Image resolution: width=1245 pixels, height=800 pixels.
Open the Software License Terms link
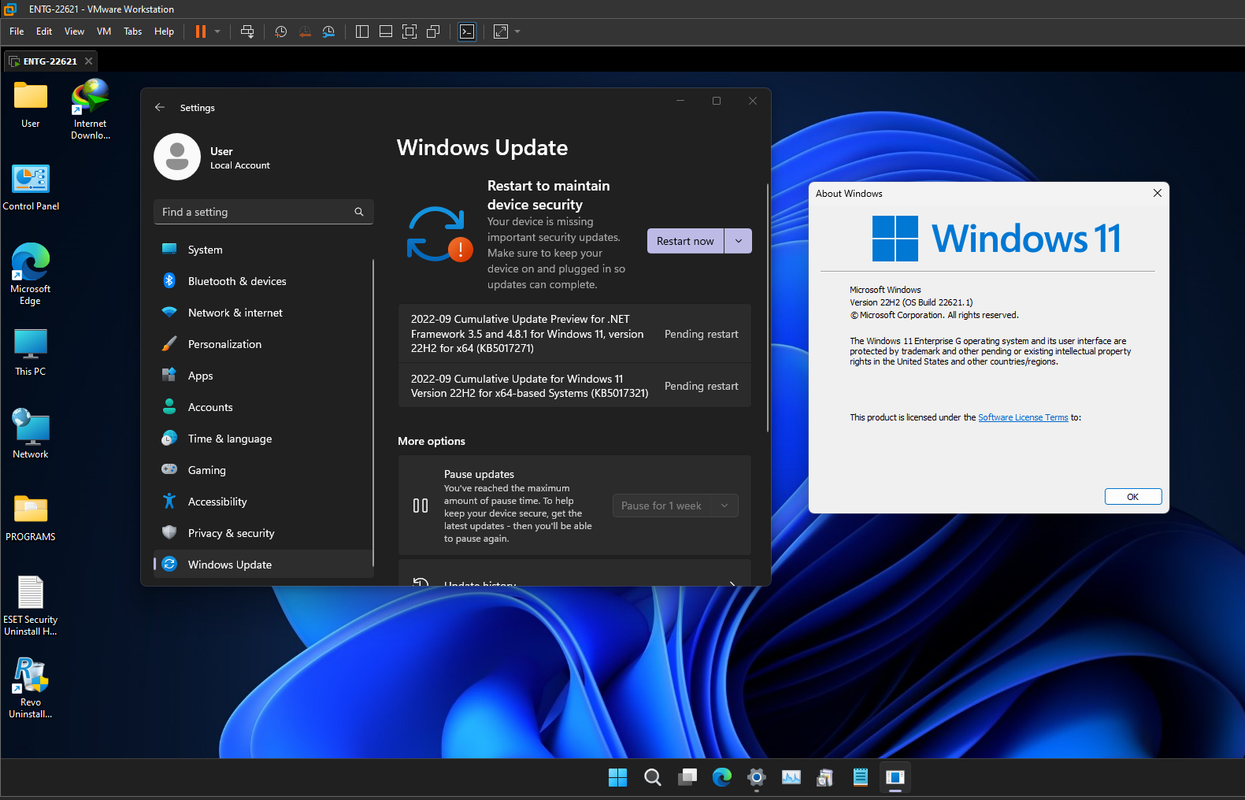1023,417
